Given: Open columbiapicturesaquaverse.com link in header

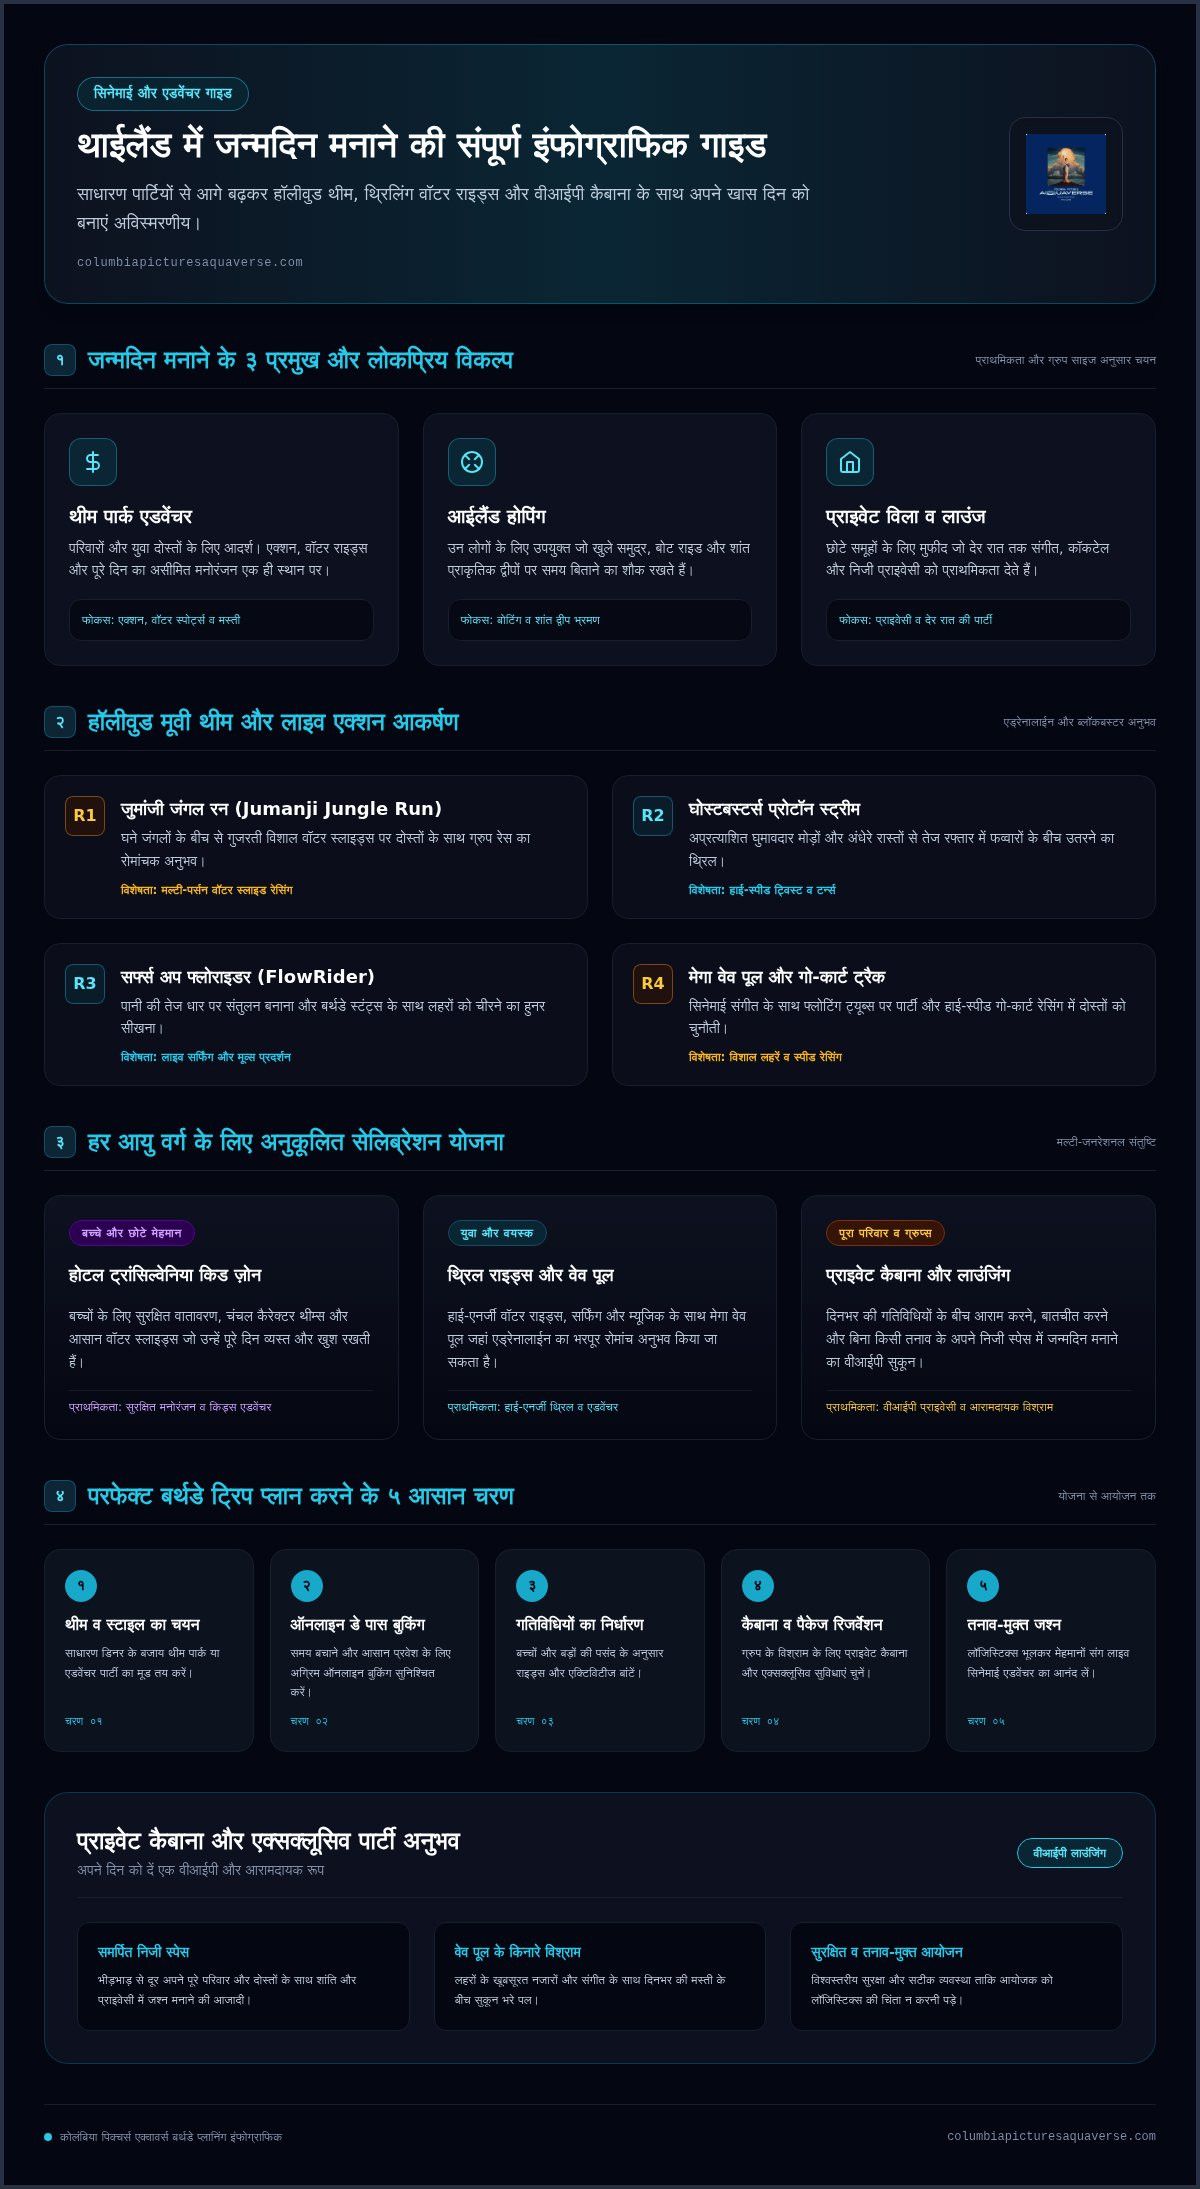Looking at the screenshot, I should [190, 262].
